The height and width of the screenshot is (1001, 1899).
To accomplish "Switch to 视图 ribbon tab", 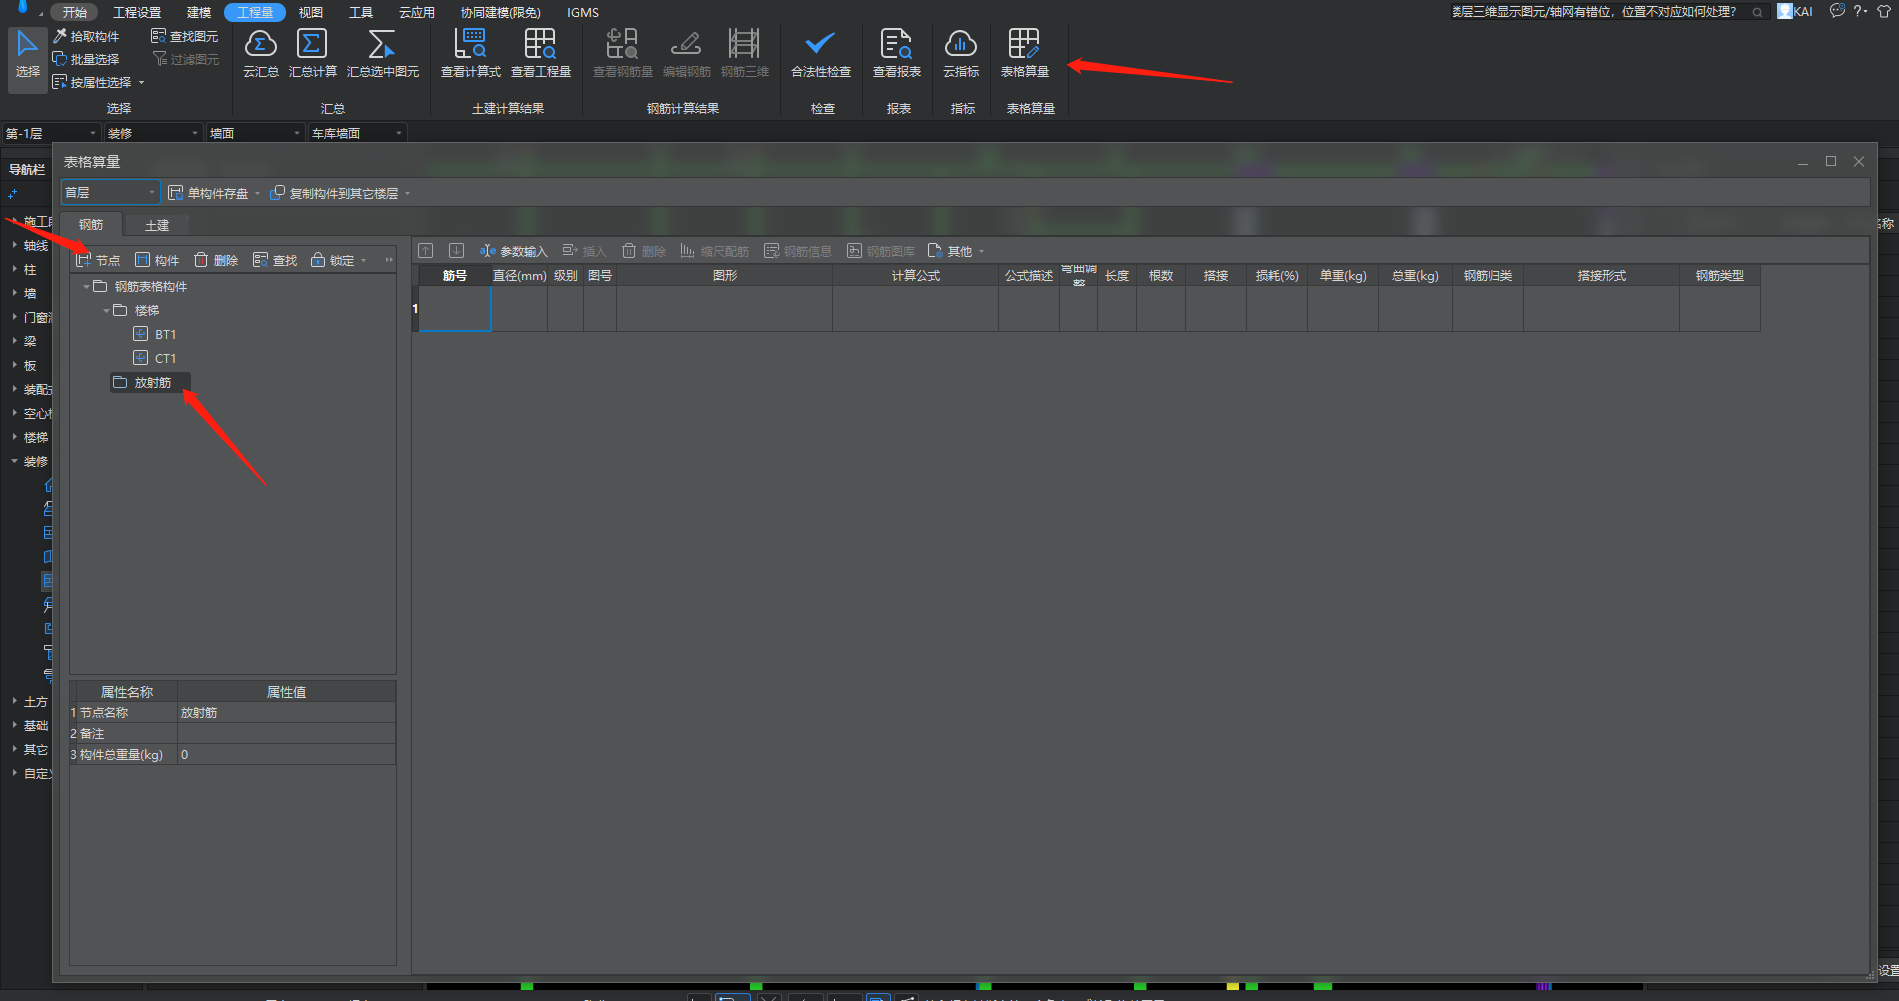I will tap(311, 12).
